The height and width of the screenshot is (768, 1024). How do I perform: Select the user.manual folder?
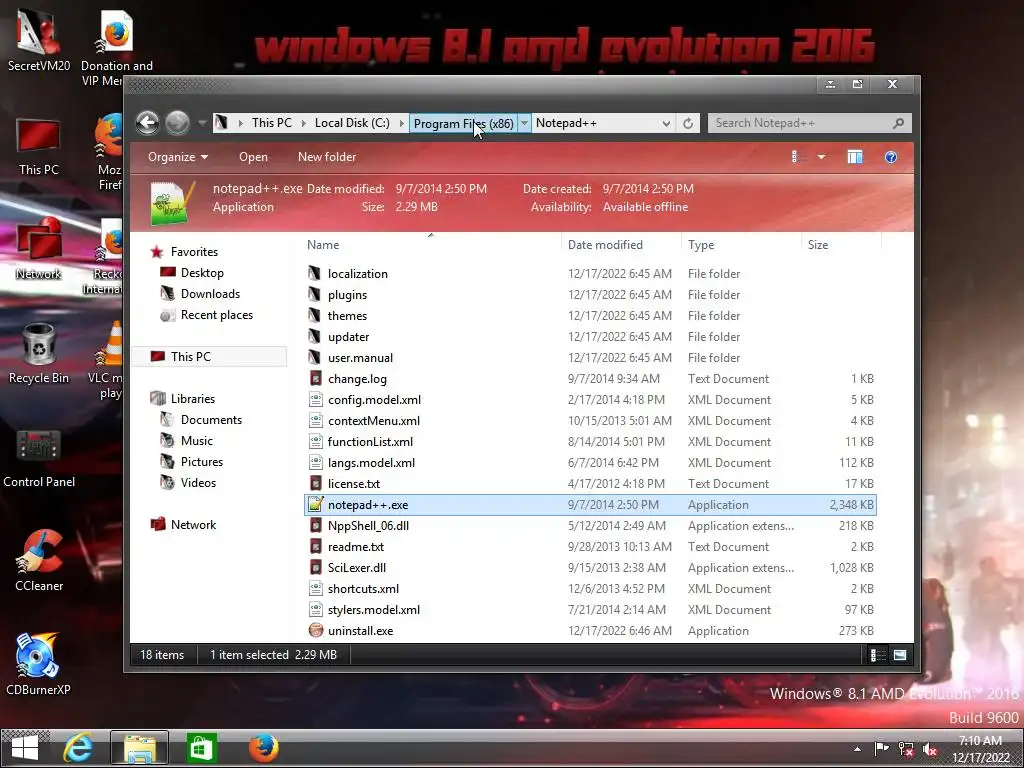(x=360, y=358)
